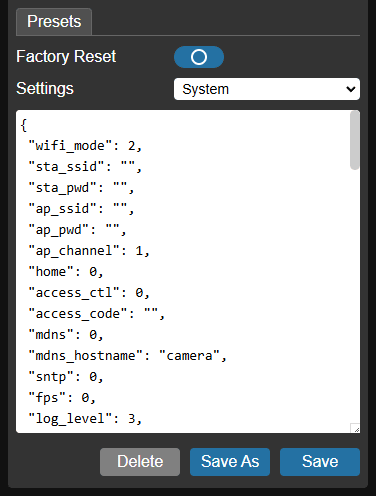
Task: Click the scrollbar track below the thumb
Action: coord(355,297)
